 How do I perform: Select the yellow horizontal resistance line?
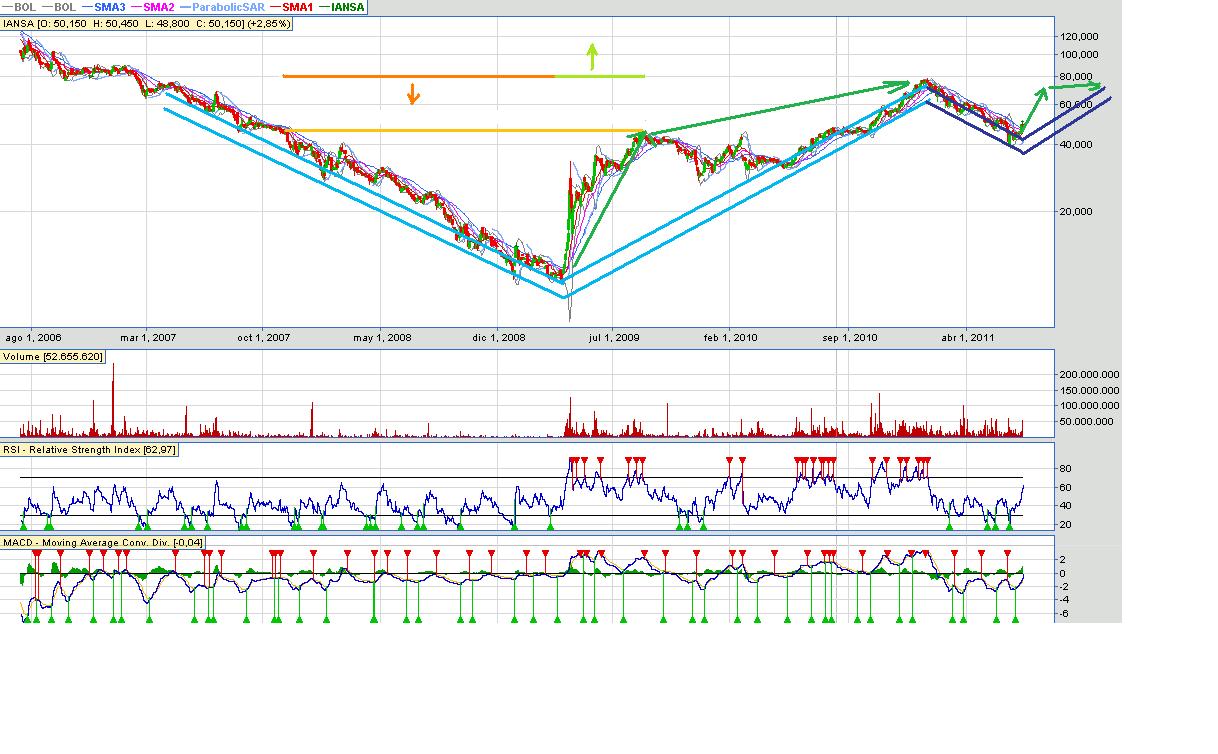click(x=450, y=130)
